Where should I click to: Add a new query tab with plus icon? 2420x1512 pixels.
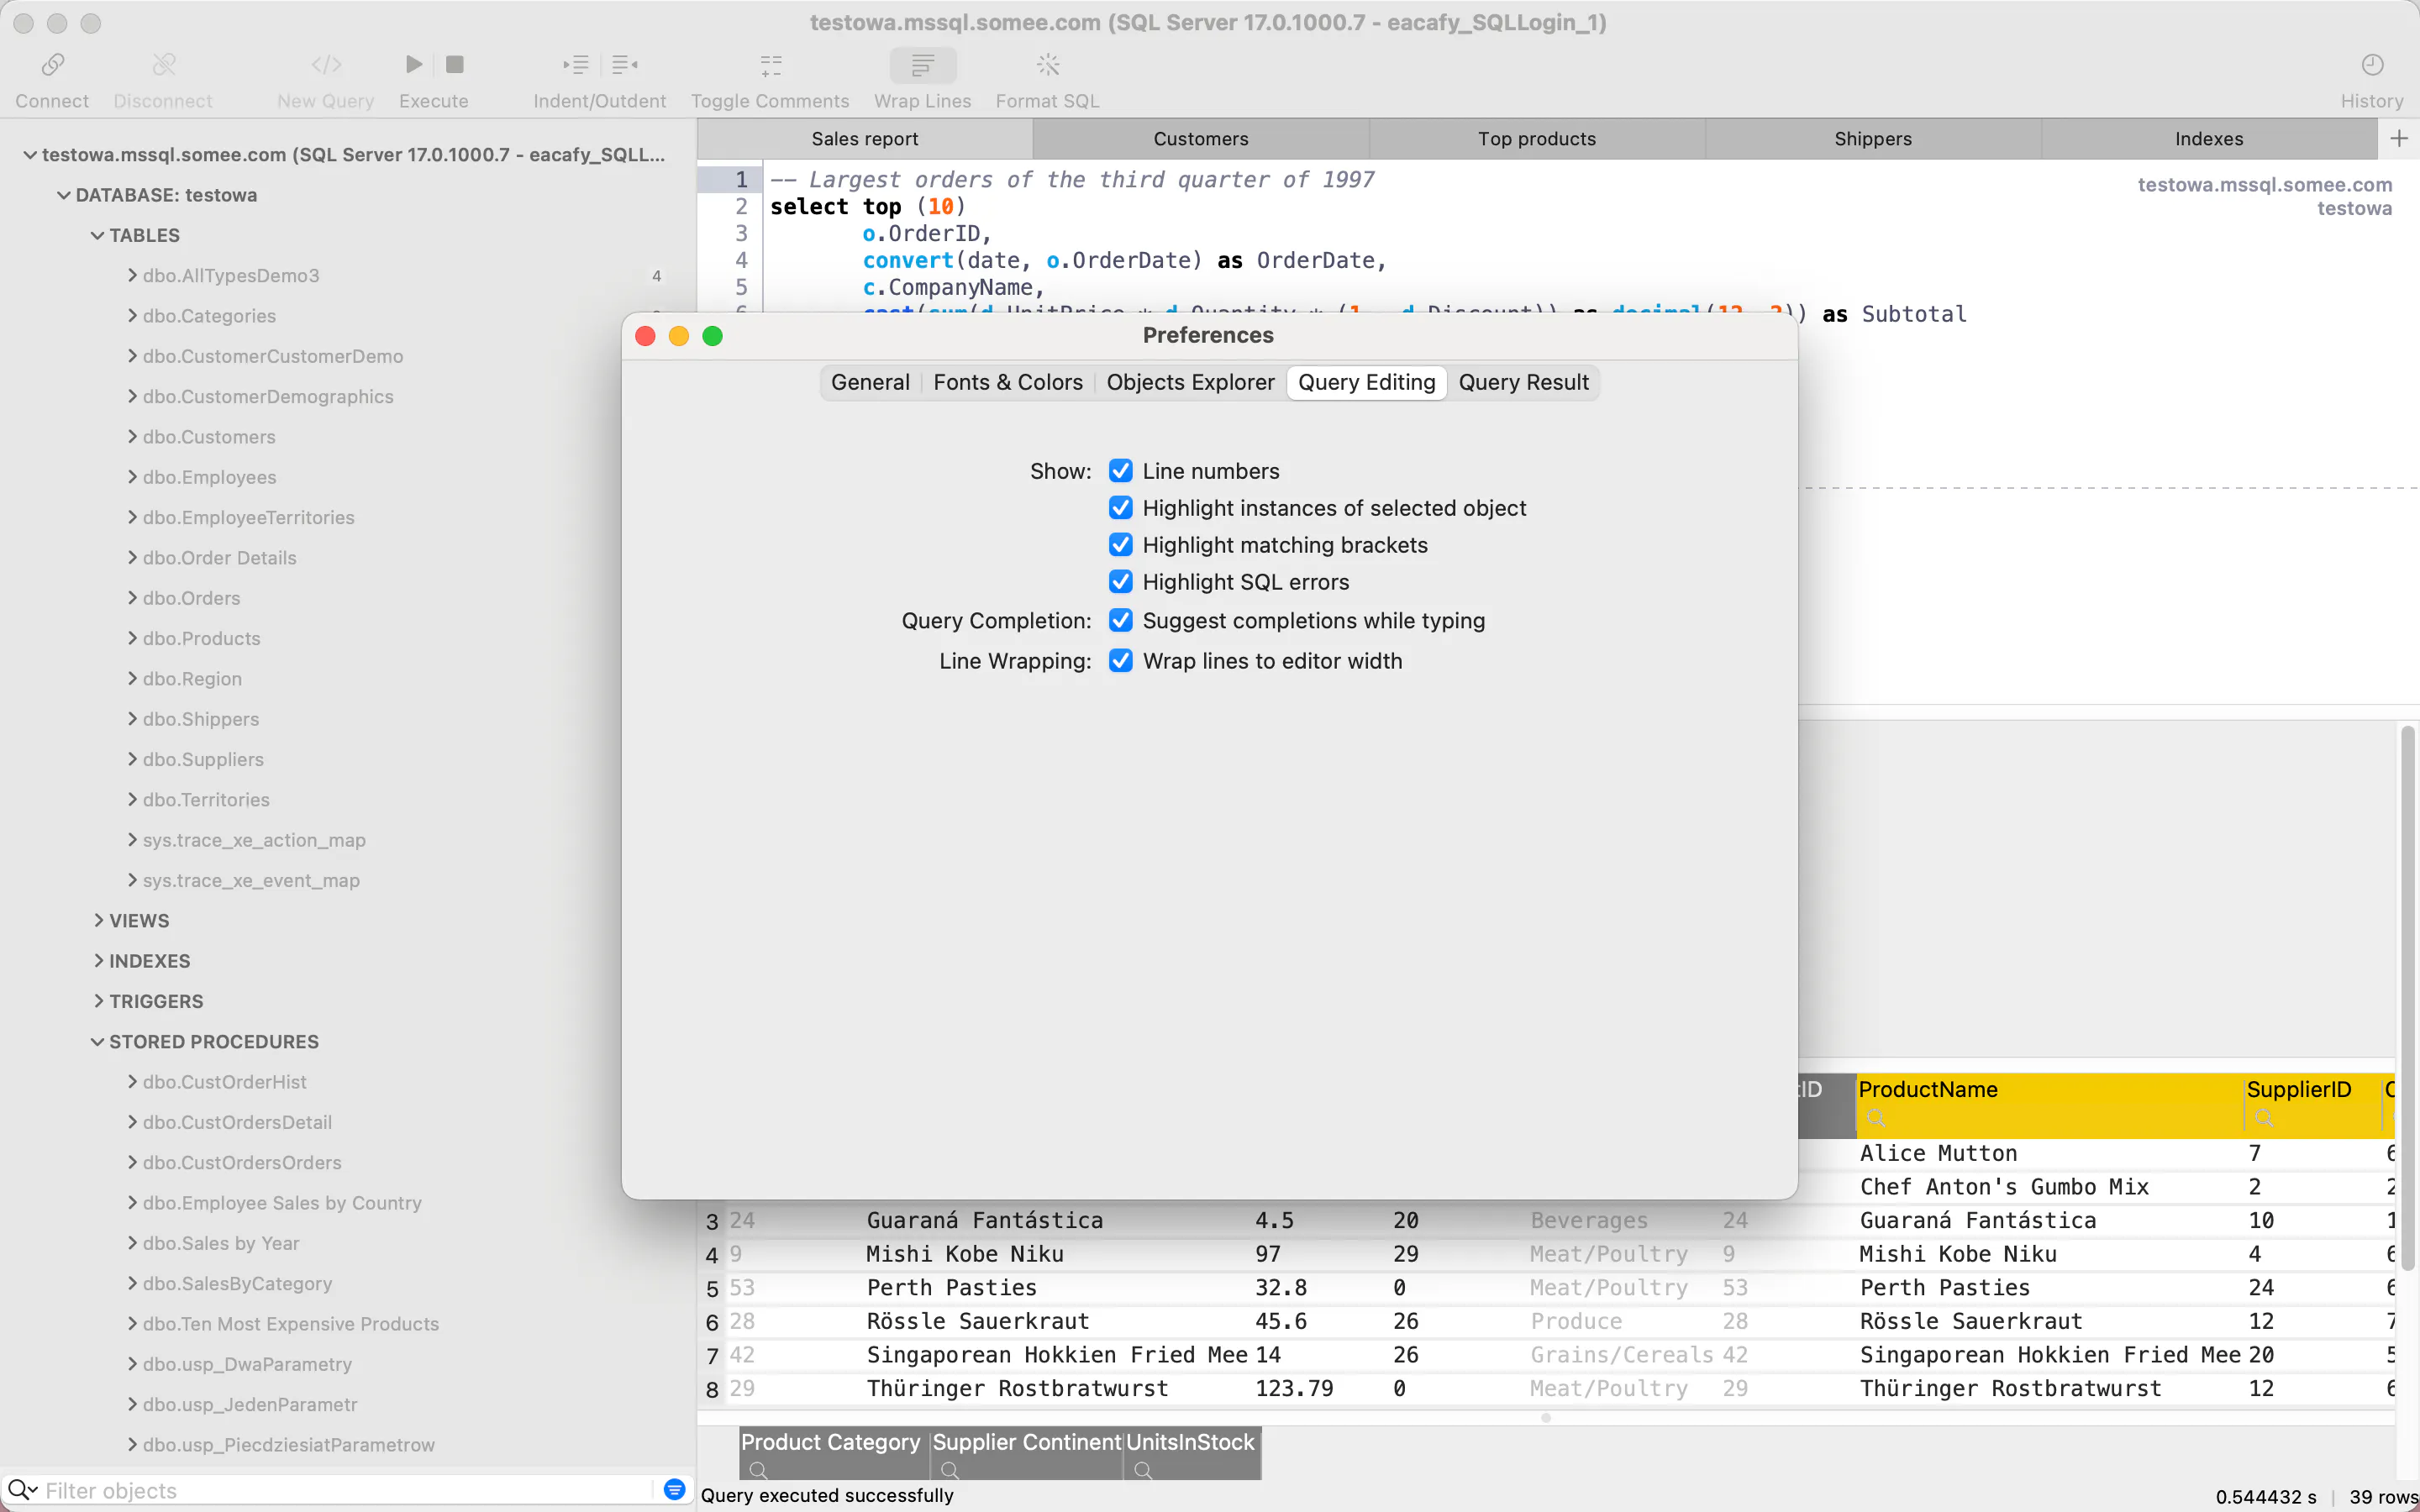tap(2398, 138)
